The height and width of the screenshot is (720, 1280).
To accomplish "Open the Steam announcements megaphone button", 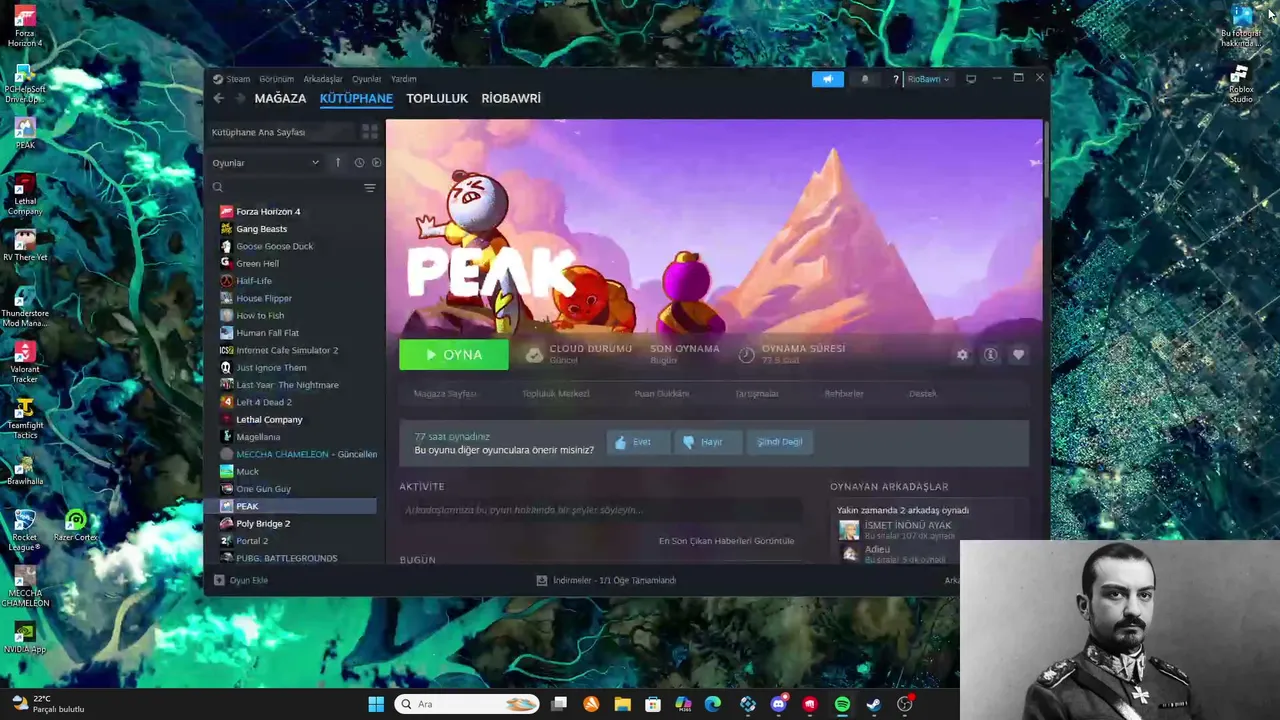I will point(828,79).
